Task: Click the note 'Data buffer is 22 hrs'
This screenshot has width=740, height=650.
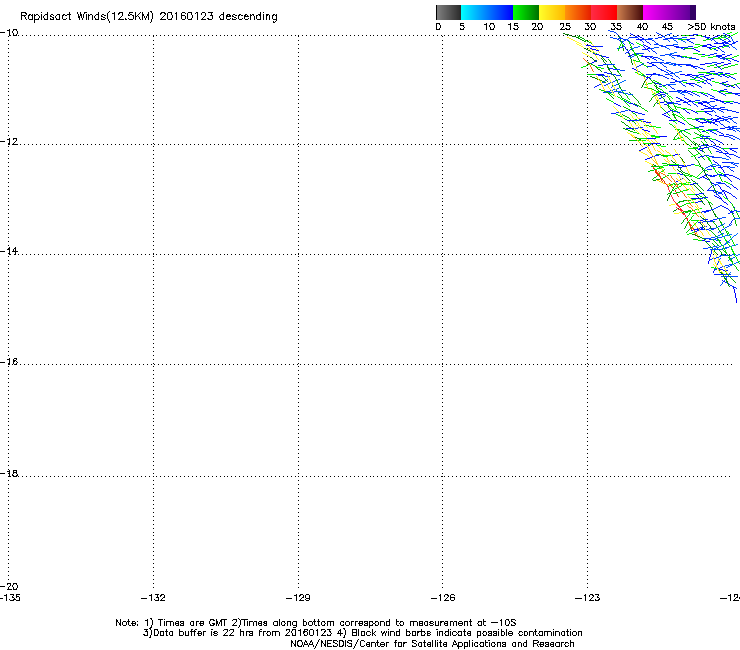Action: 204,633
